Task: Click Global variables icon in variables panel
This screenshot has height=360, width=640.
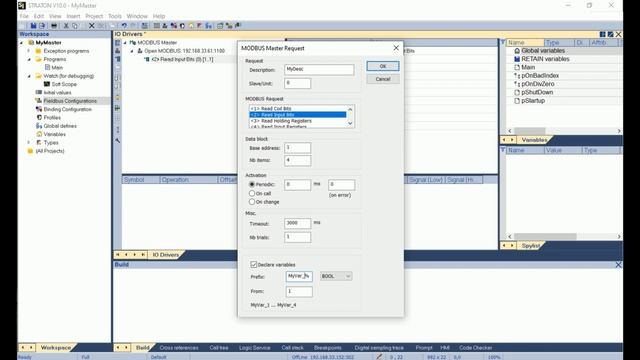Action: [x=517, y=51]
